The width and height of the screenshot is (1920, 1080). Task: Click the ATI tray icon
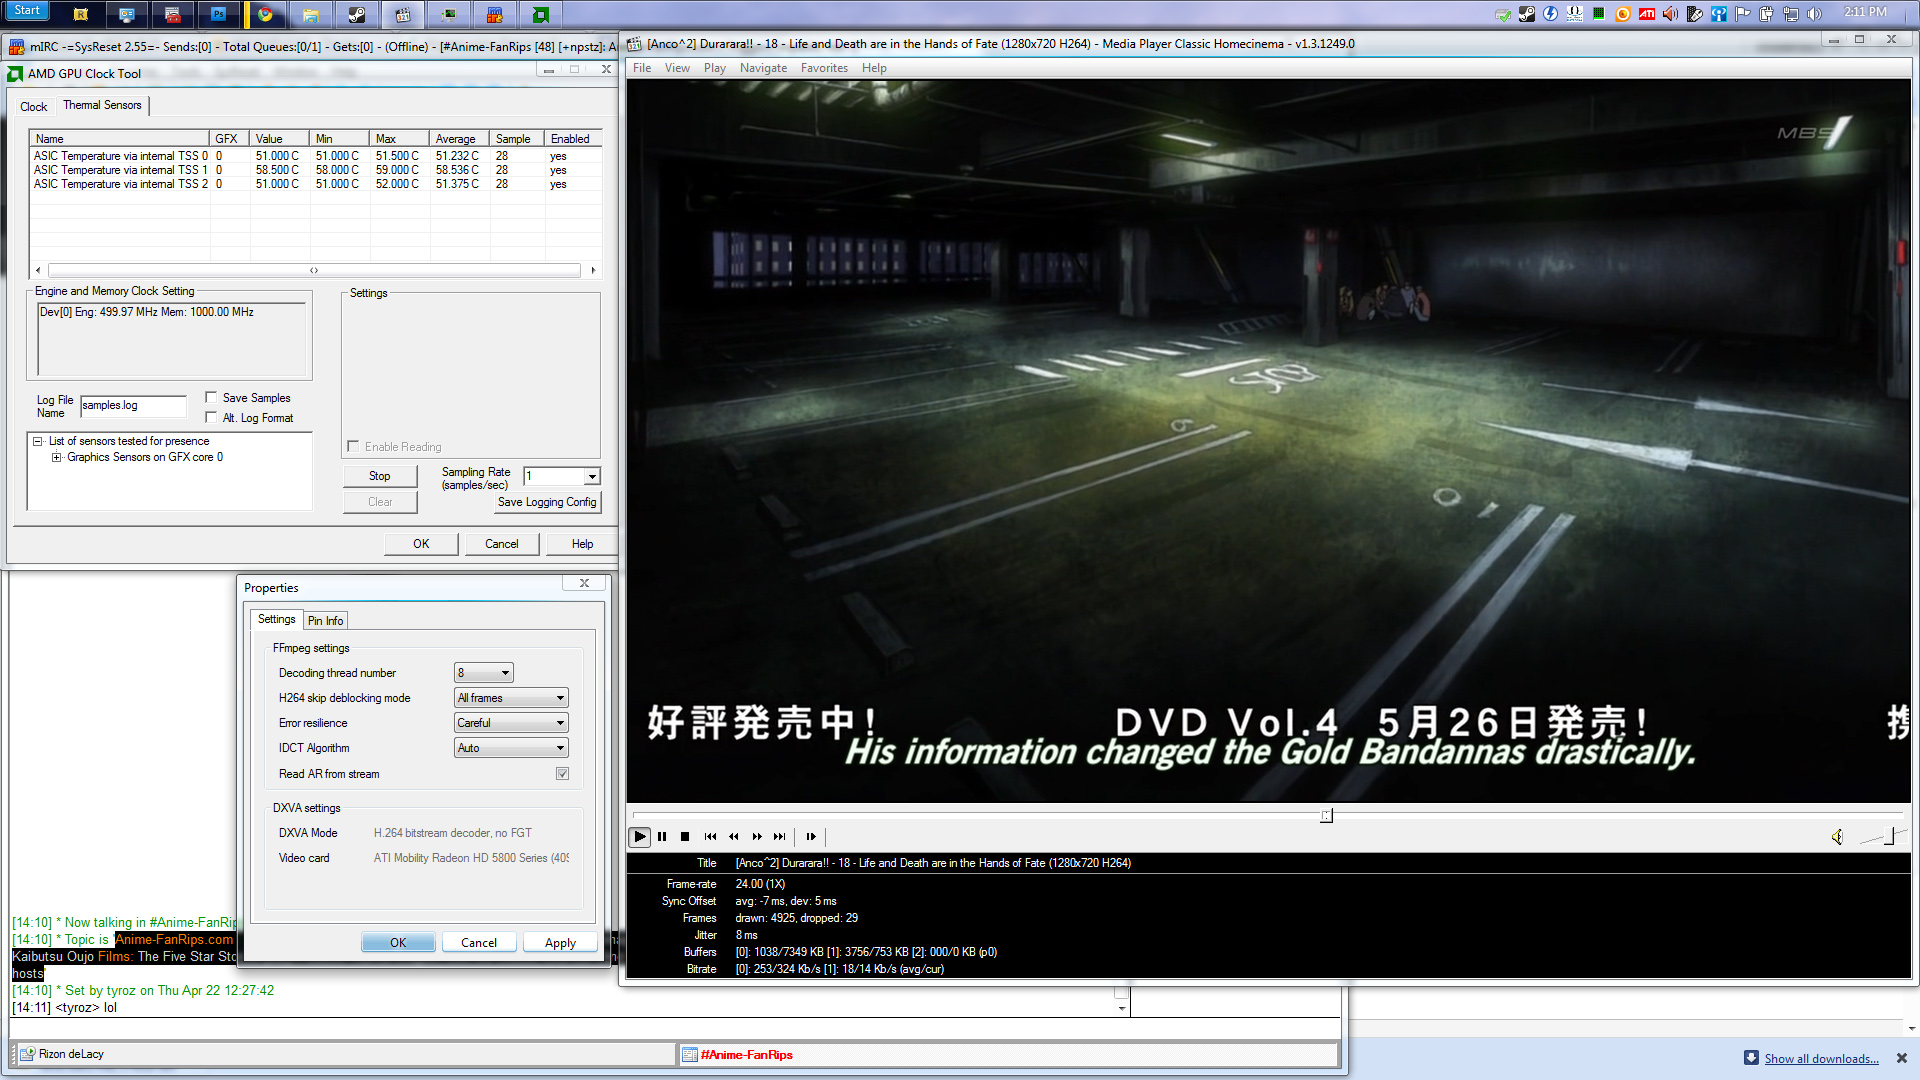click(x=1646, y=14)
